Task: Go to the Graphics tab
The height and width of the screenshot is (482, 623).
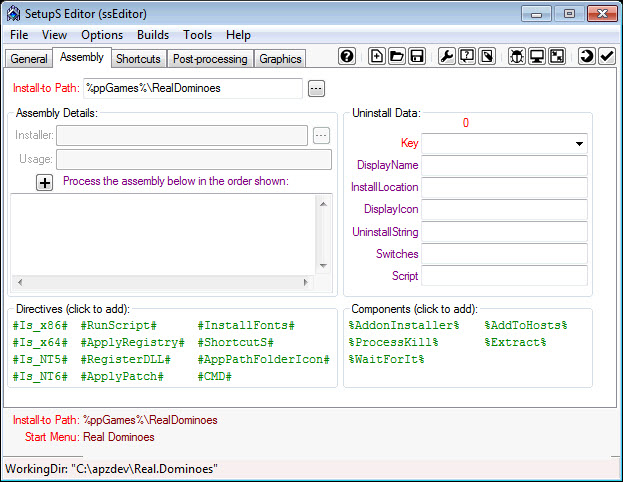Action: [x=281, y=59]
